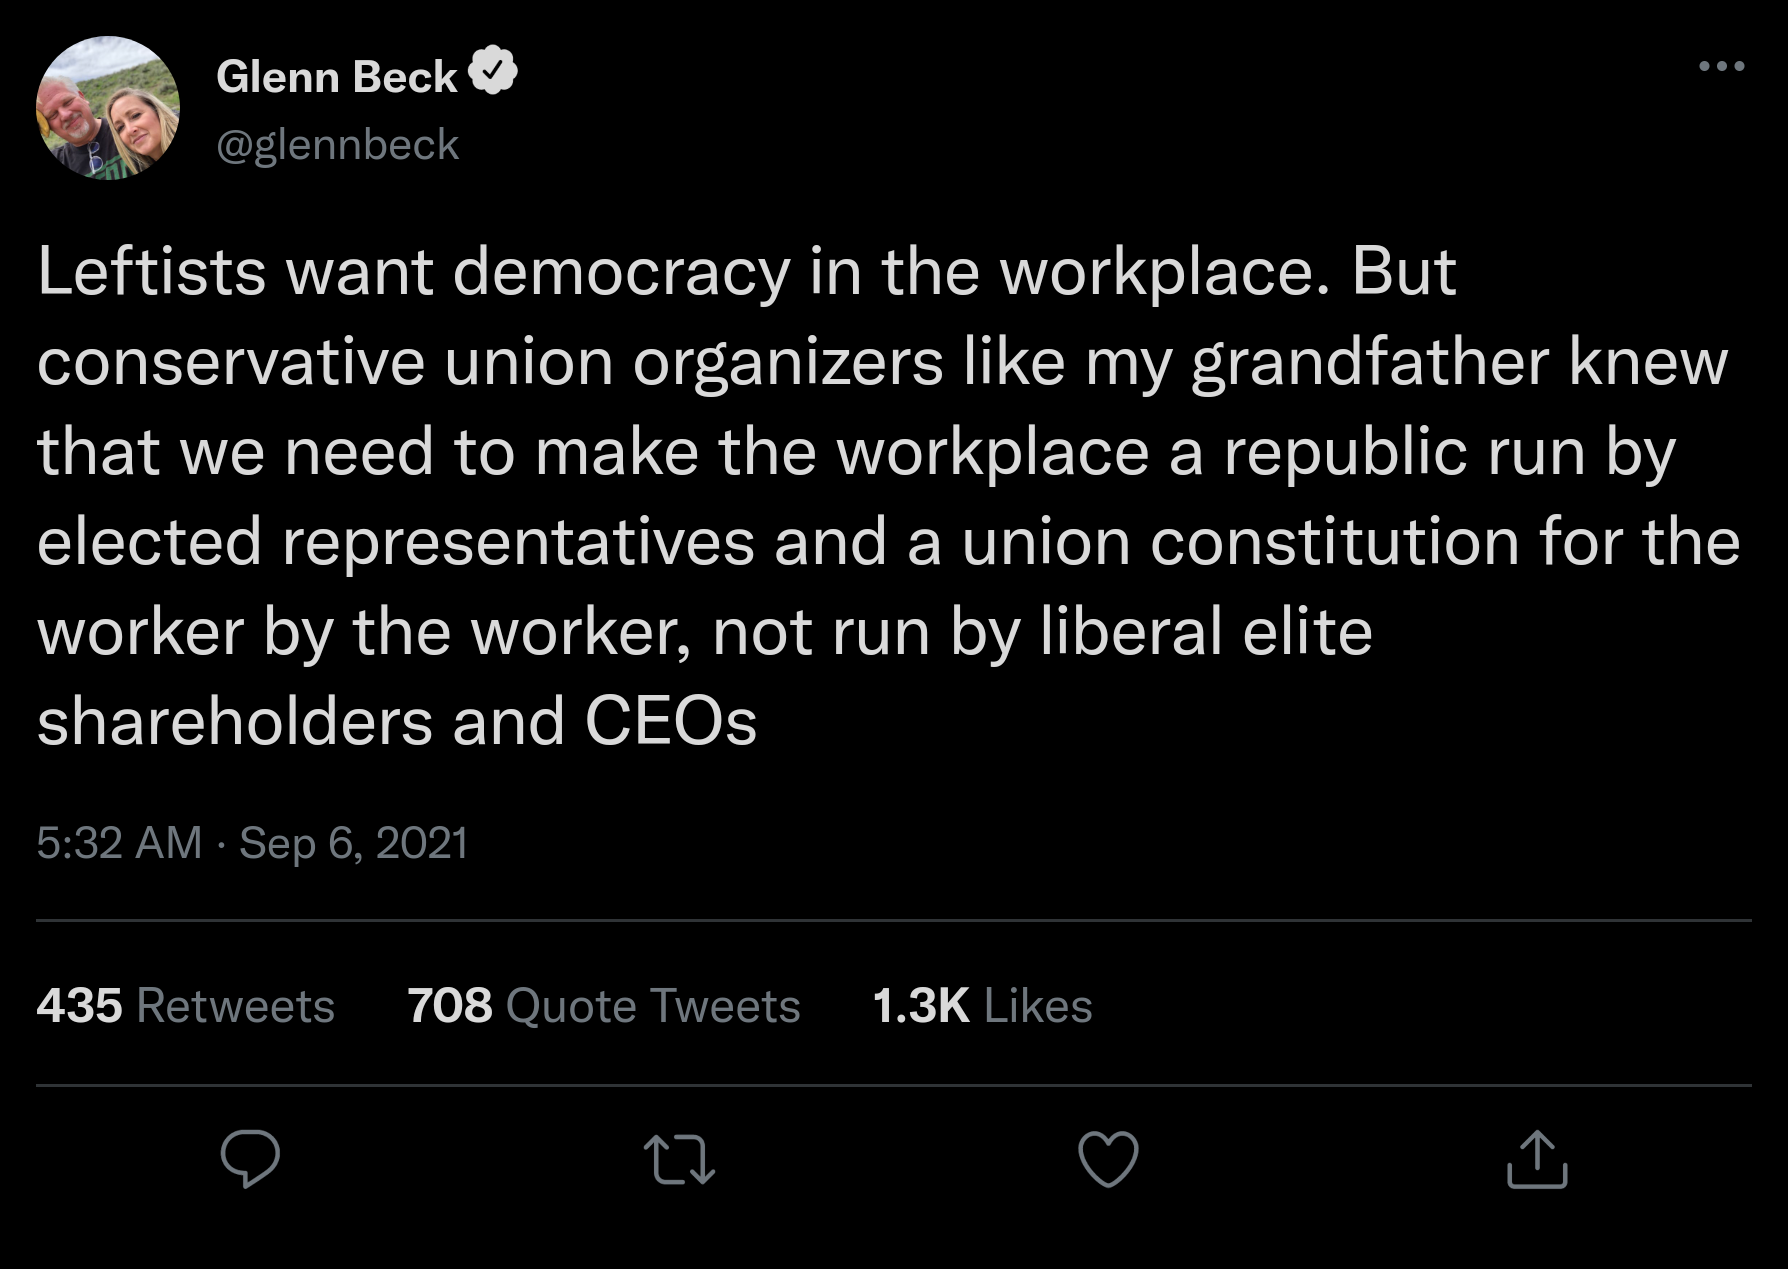Open the three-dot more options menu
The width and height of the screenshot is (1788, 1269).
coord(1722,66)
